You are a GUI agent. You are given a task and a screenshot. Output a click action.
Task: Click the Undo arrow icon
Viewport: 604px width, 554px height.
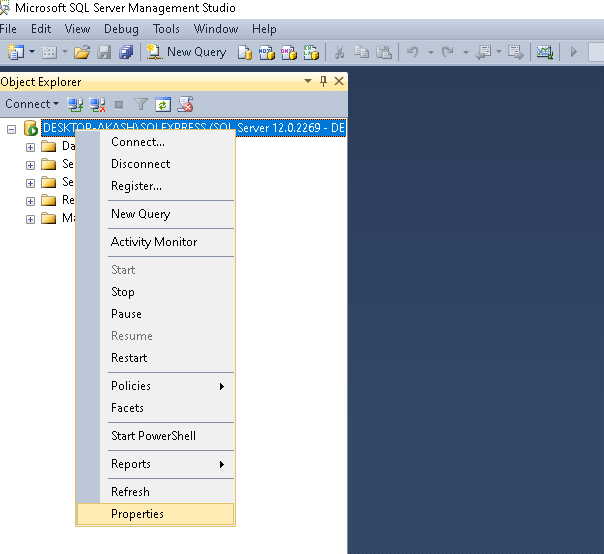(413, 52)
